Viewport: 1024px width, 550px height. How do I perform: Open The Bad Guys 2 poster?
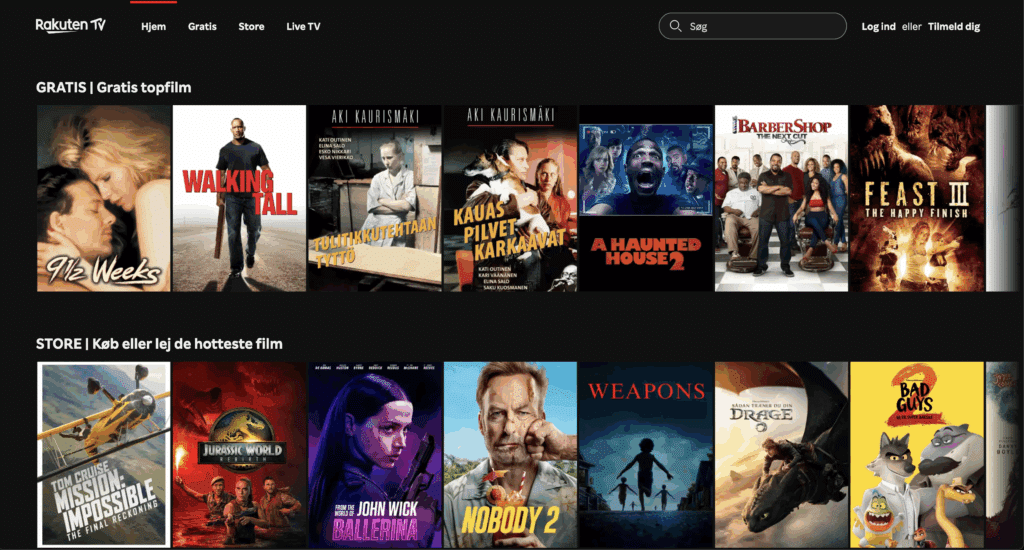coord(916,455)
